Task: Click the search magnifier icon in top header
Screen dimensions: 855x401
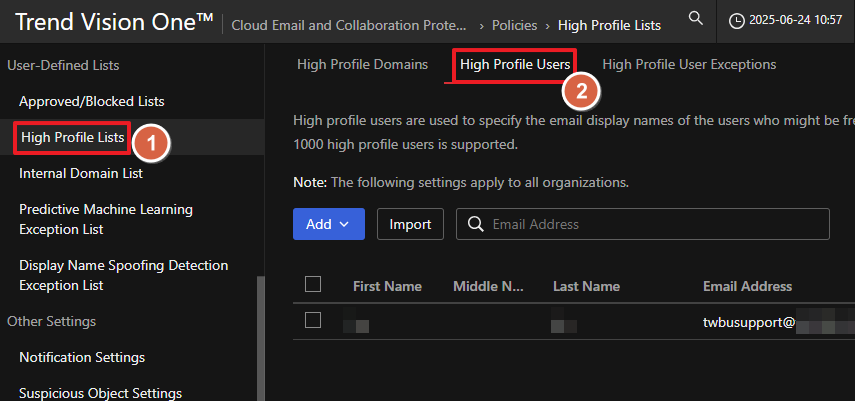Action: [695, 19]
